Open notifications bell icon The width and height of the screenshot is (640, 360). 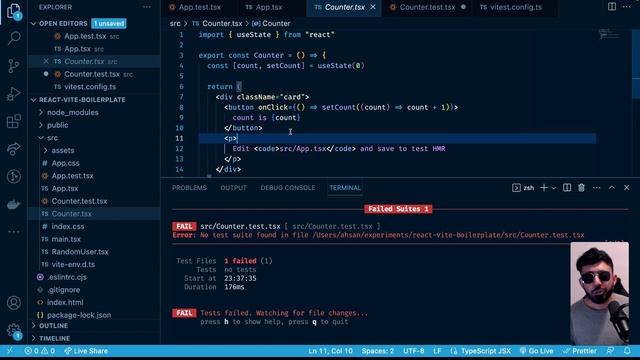[627, 351]
